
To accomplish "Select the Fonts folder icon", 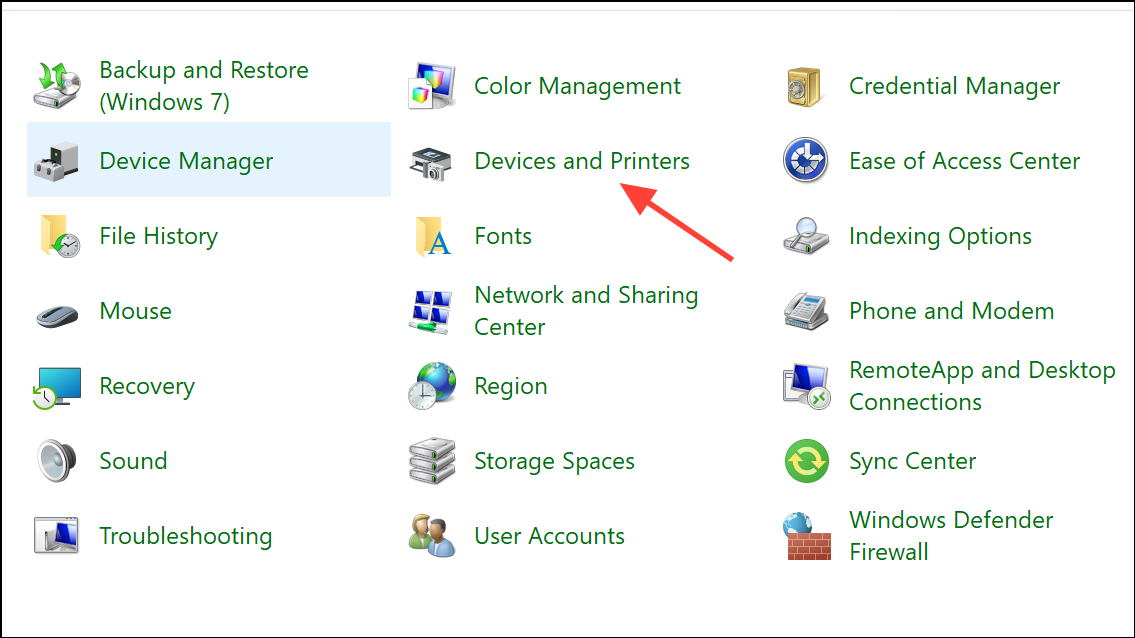I will pyautogui.click(x=431, y=236).
